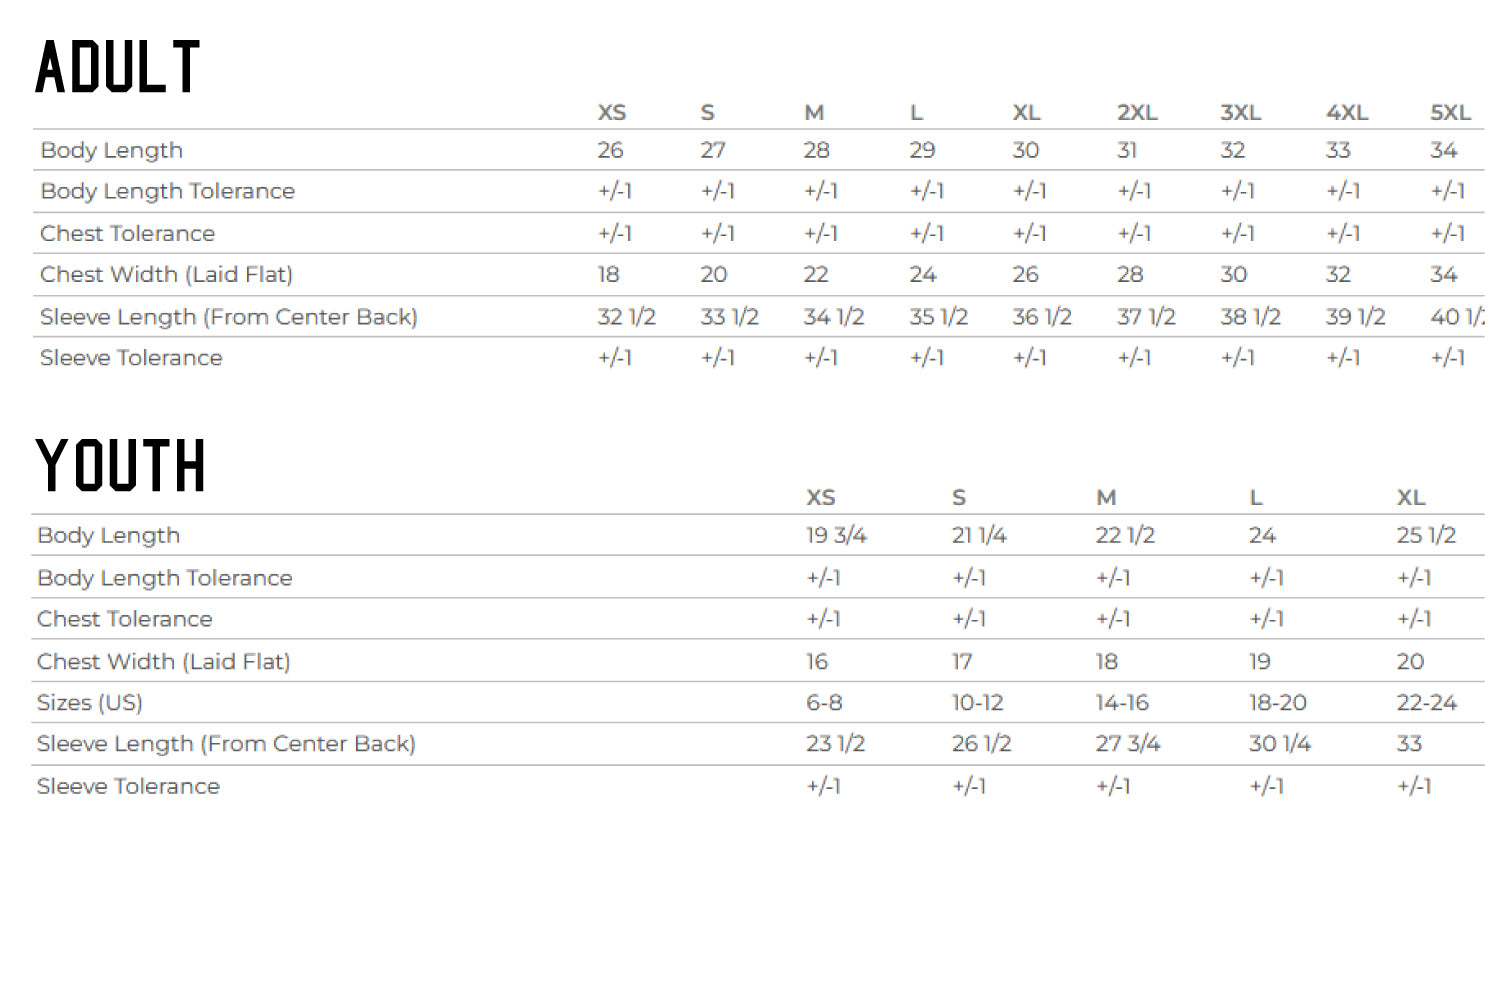Image resolution: width=1499 pixels, height=986 pixels.
Task: Click the YOUTH heading
Action: tap(120, 465)
